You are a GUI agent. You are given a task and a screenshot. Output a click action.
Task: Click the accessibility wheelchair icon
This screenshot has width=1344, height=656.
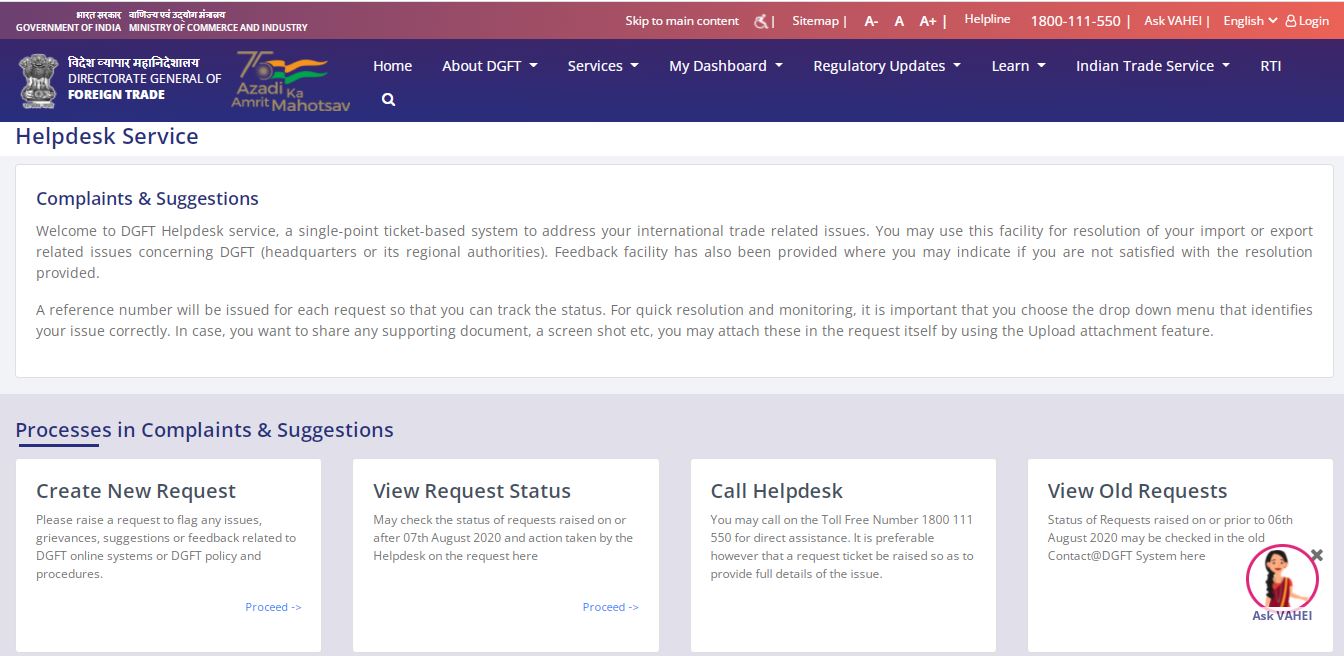tap(761, 19)
